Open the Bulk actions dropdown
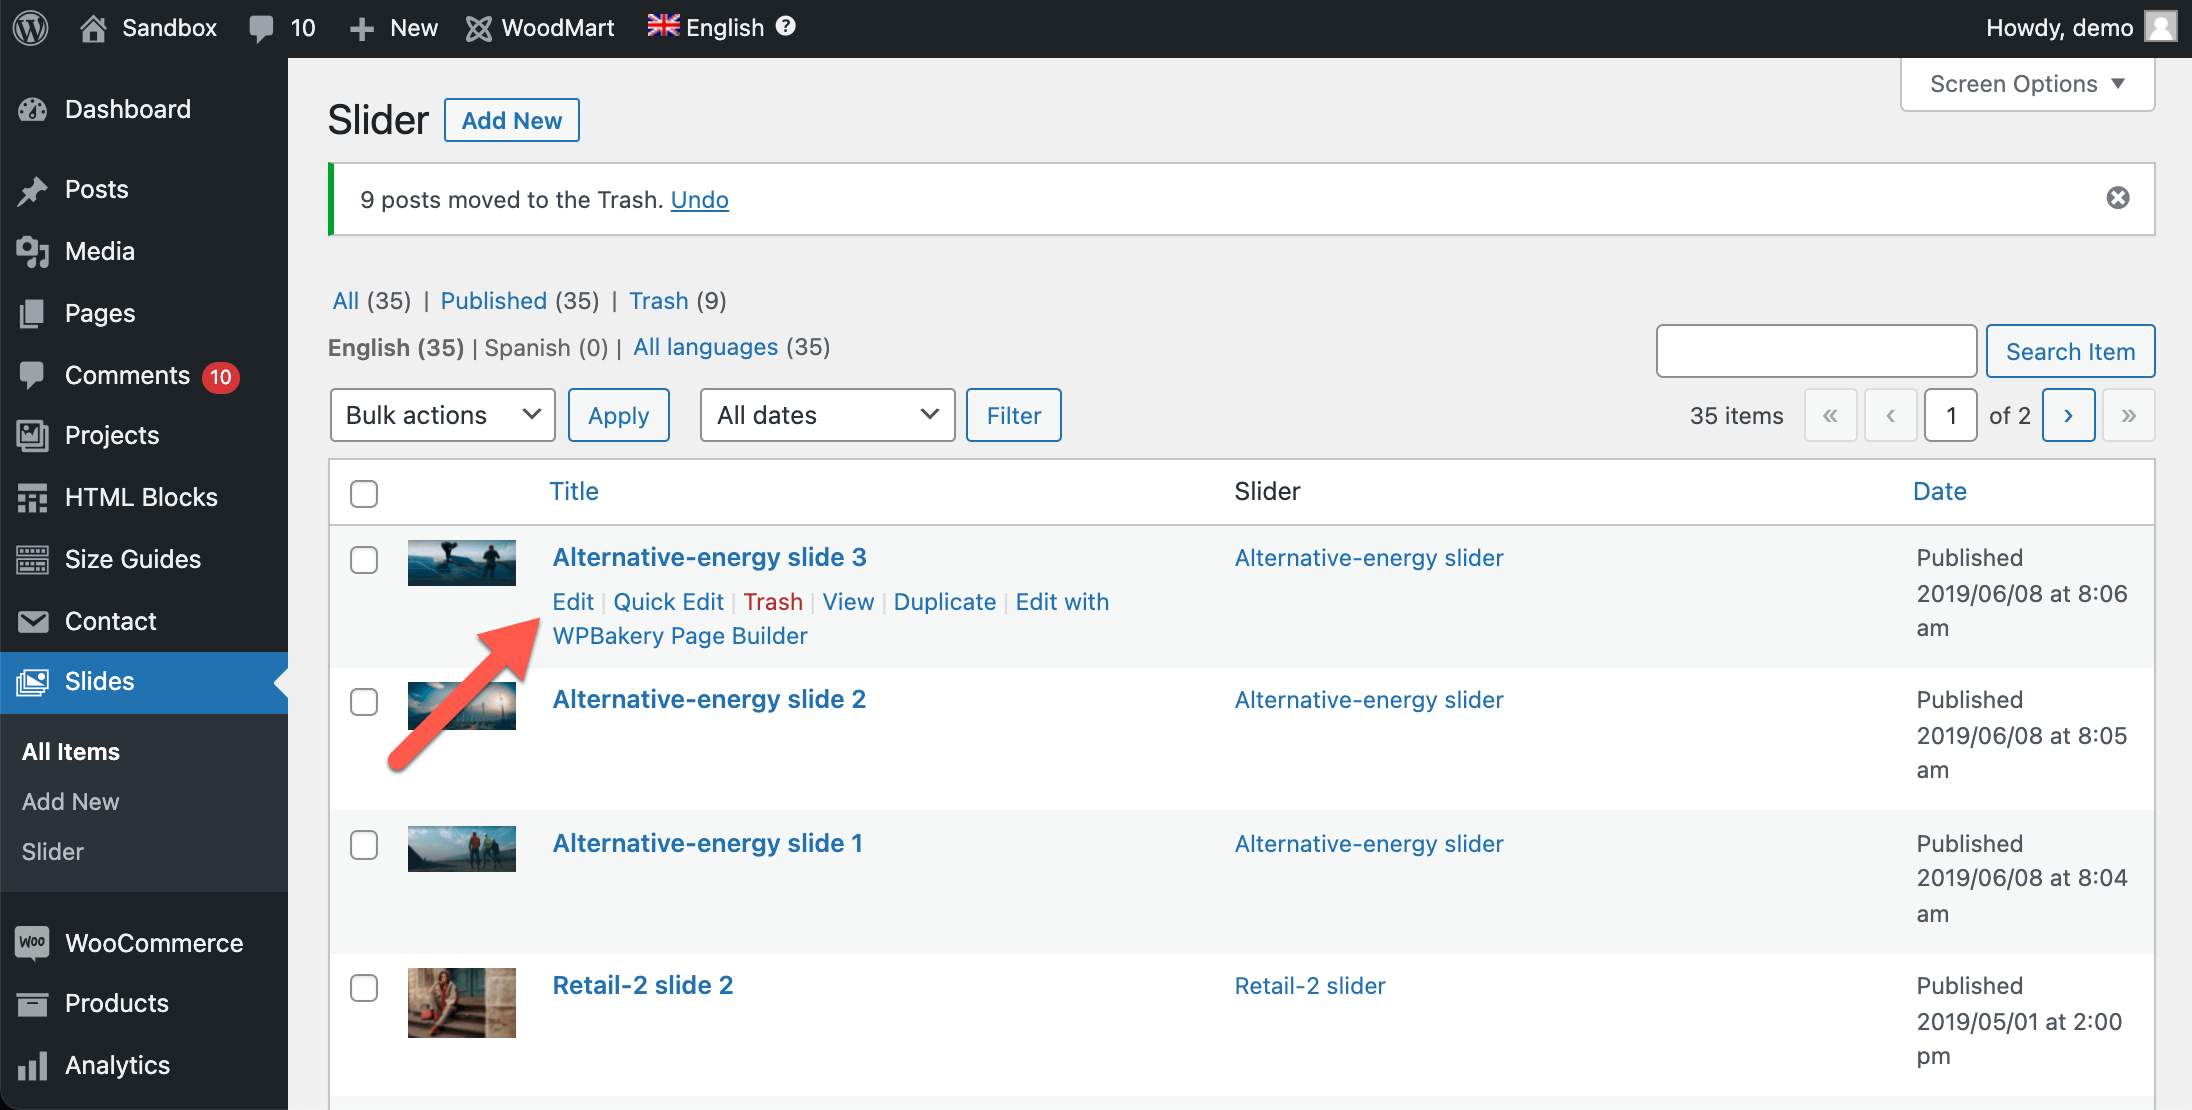Screen dimensions: 2192x1110 [x=443, y=415]
